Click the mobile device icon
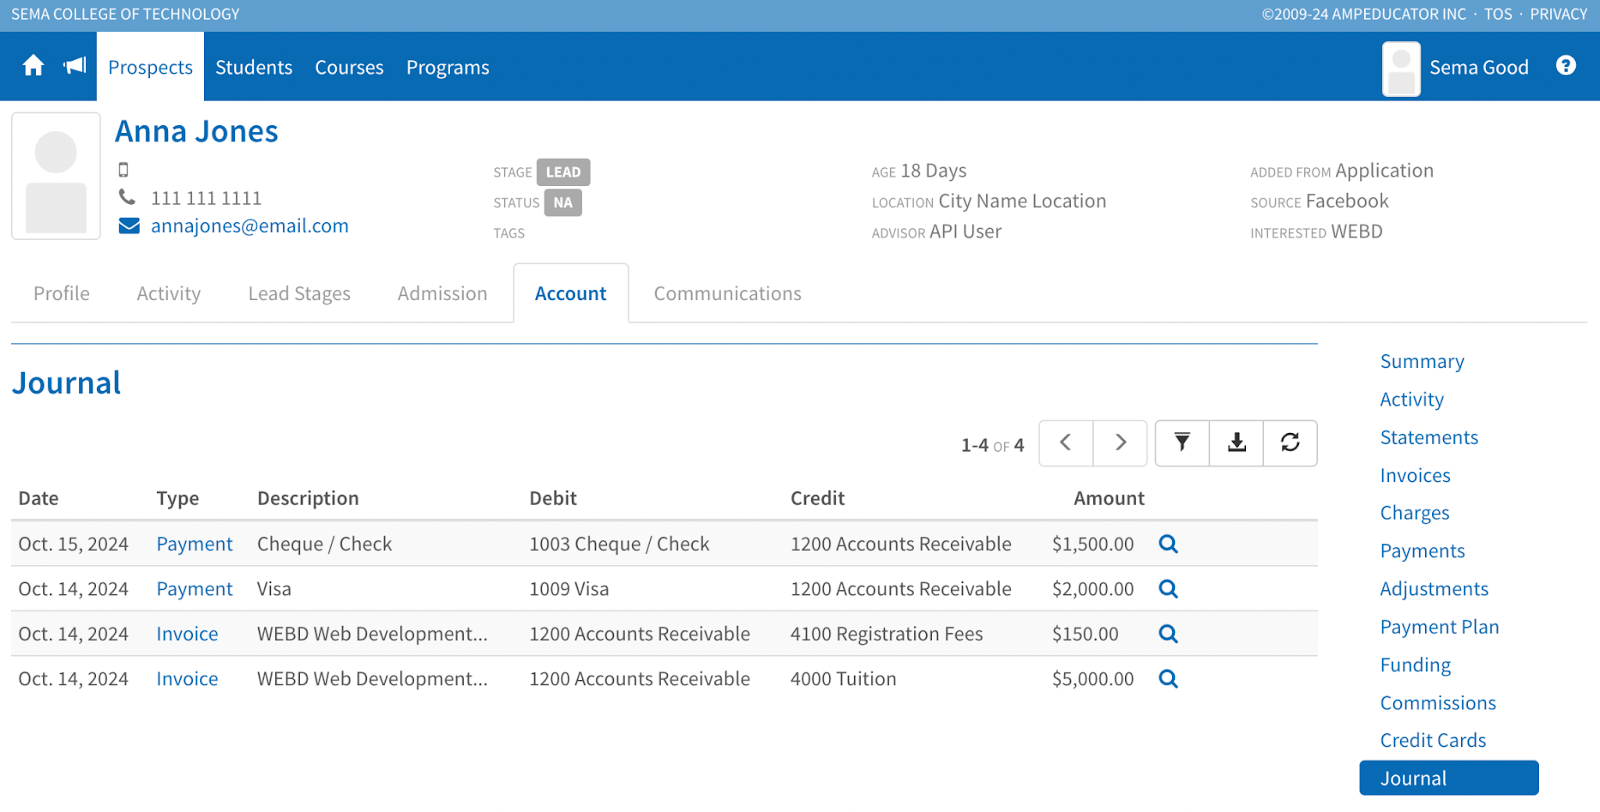 [124, 170]
